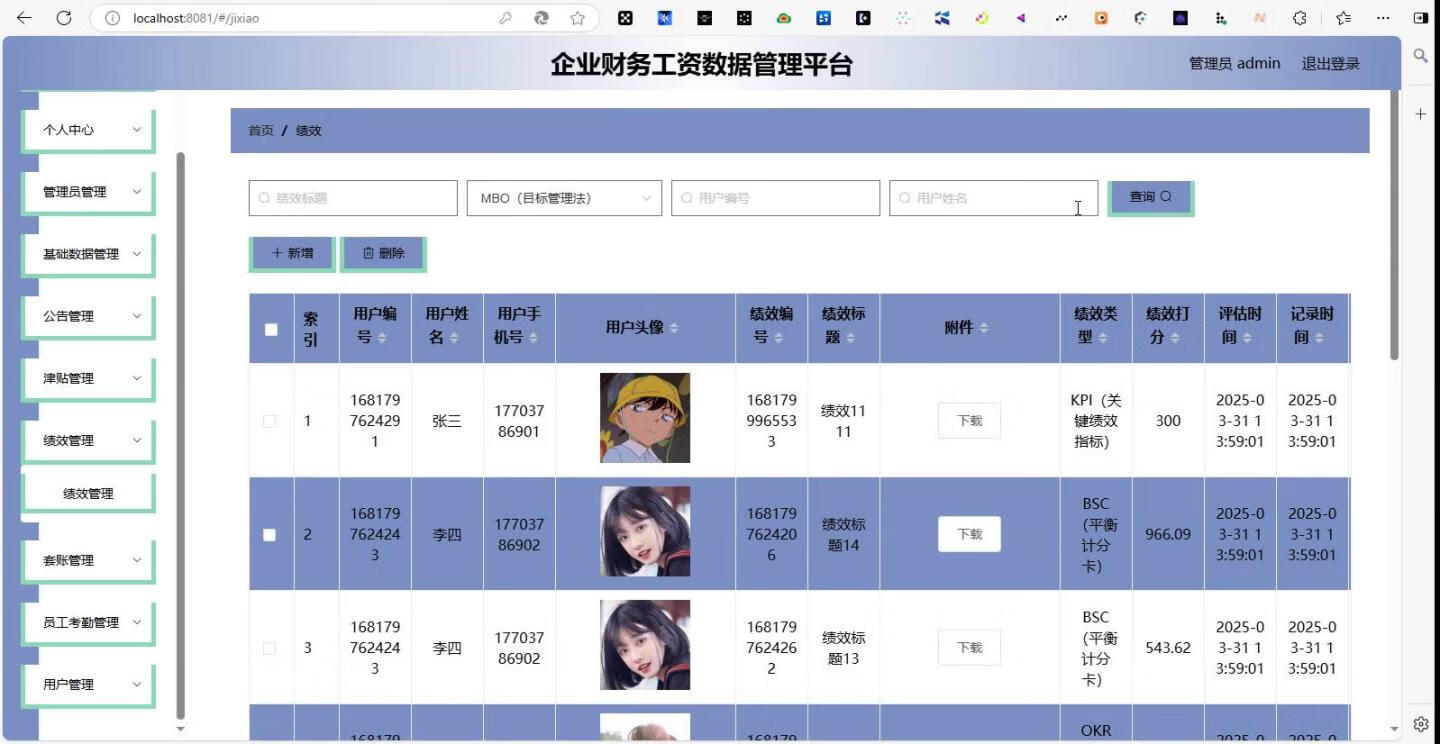
Task: Download attachment for 绩效标题13 row
Action: click(969, 648)
